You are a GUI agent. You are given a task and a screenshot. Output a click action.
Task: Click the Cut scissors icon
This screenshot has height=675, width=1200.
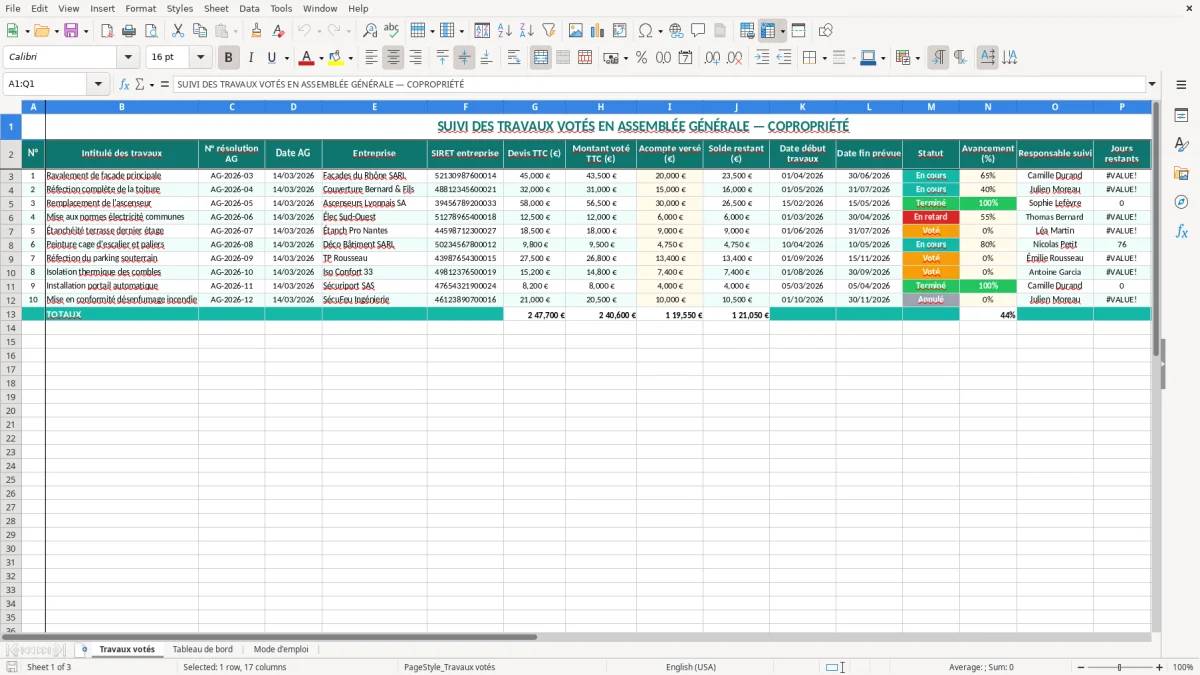click(178, 31)
